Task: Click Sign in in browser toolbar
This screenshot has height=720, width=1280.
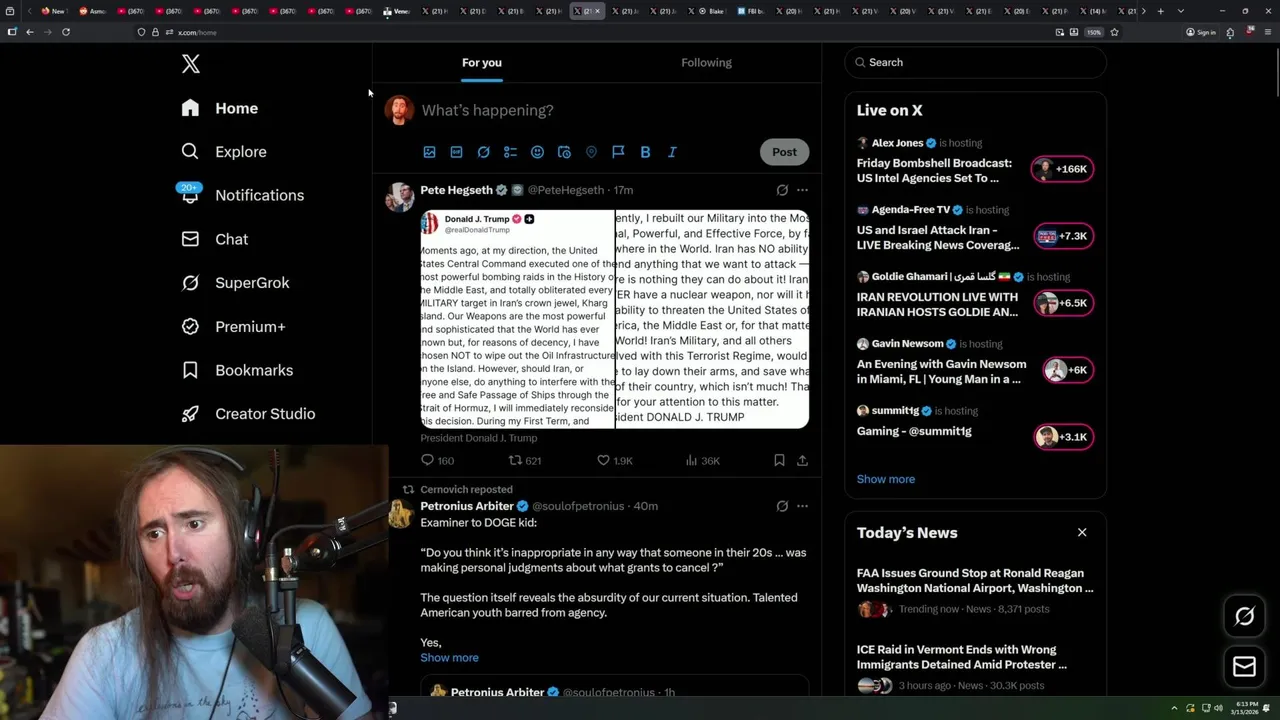Action: click(x=1201, y=32)
